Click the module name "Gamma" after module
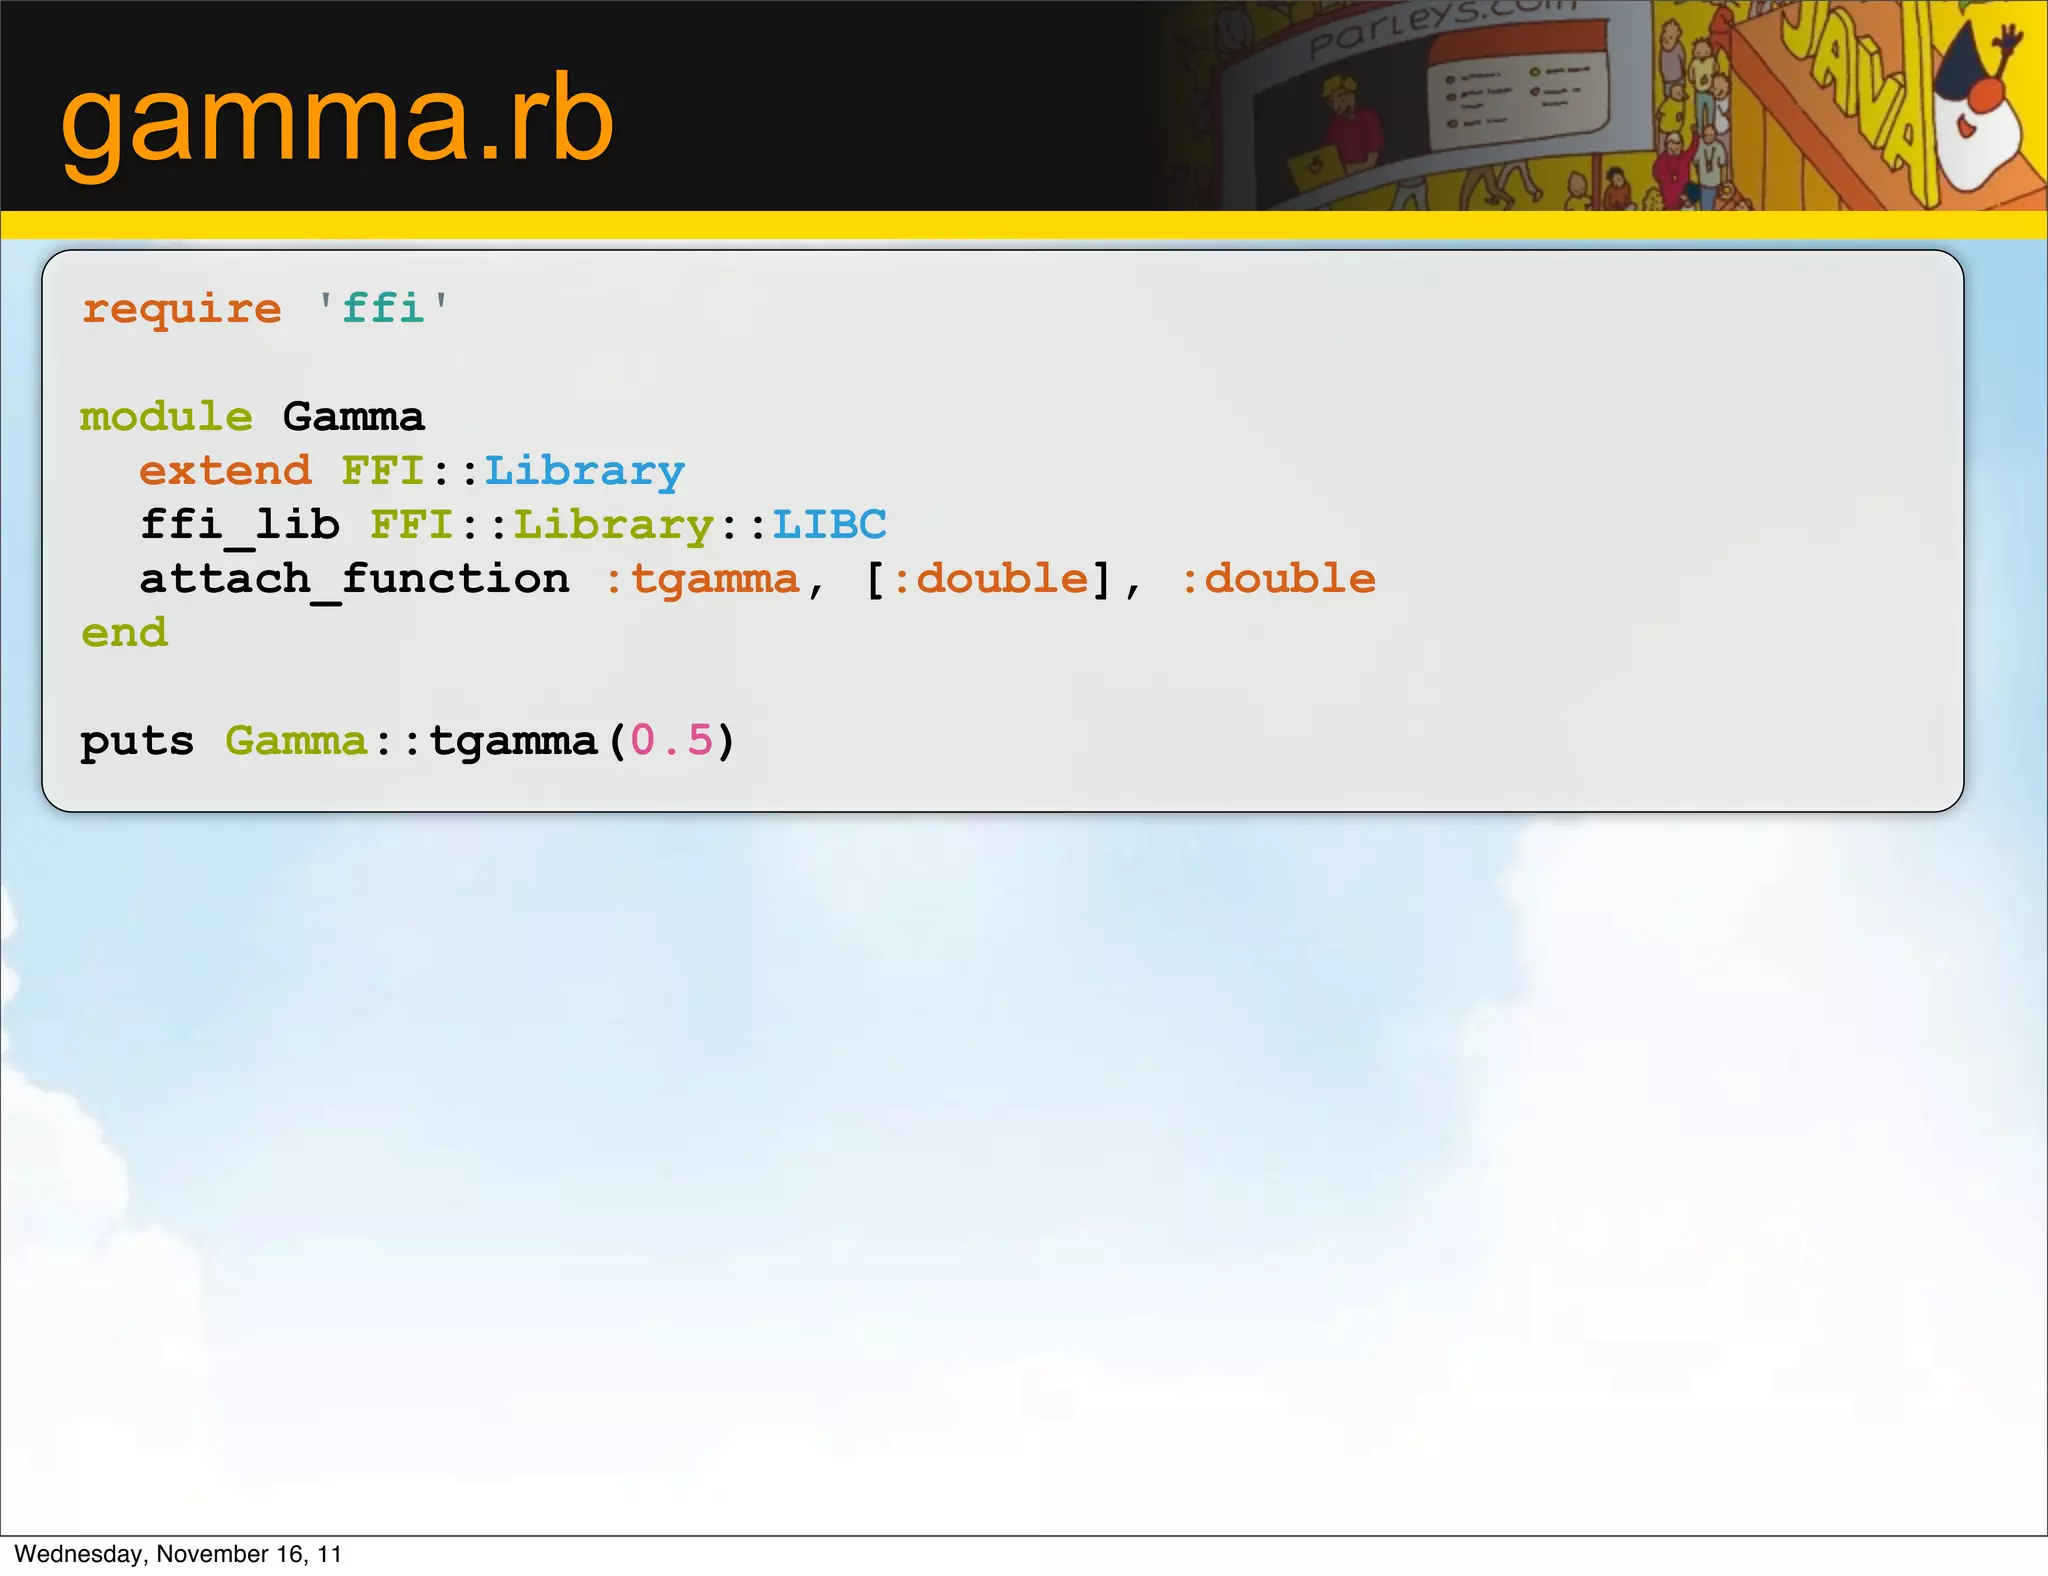Screen dimensions: 2048x1576 [x=354, y=416]
